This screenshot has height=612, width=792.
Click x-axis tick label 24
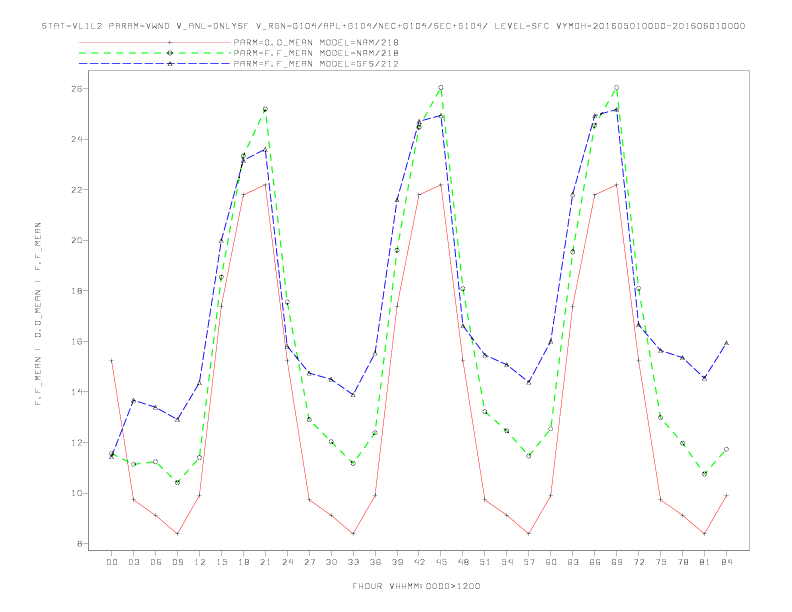pyautogui.click(x=287, y=562)
